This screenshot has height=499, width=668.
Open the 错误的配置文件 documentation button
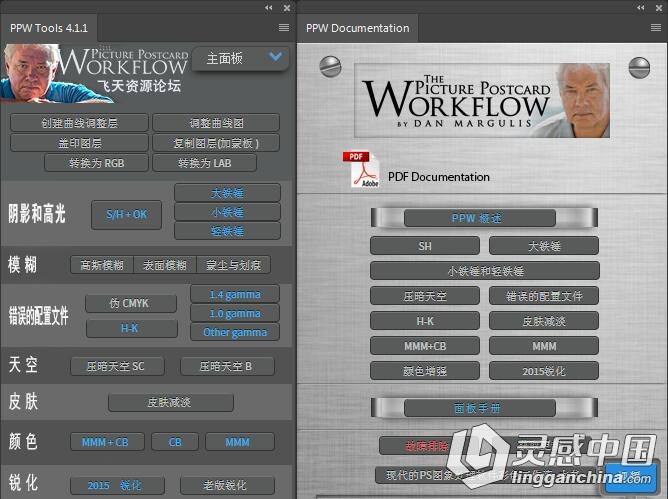544,296
